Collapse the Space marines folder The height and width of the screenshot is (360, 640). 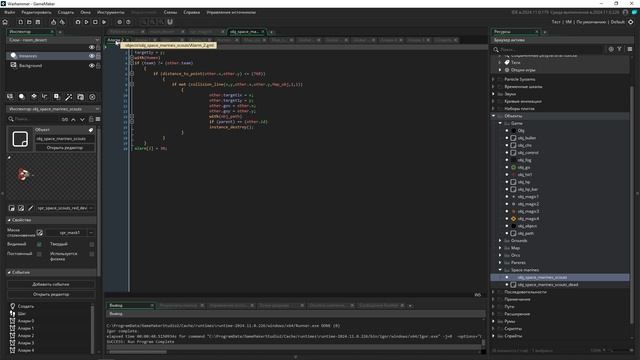(500, 270)
